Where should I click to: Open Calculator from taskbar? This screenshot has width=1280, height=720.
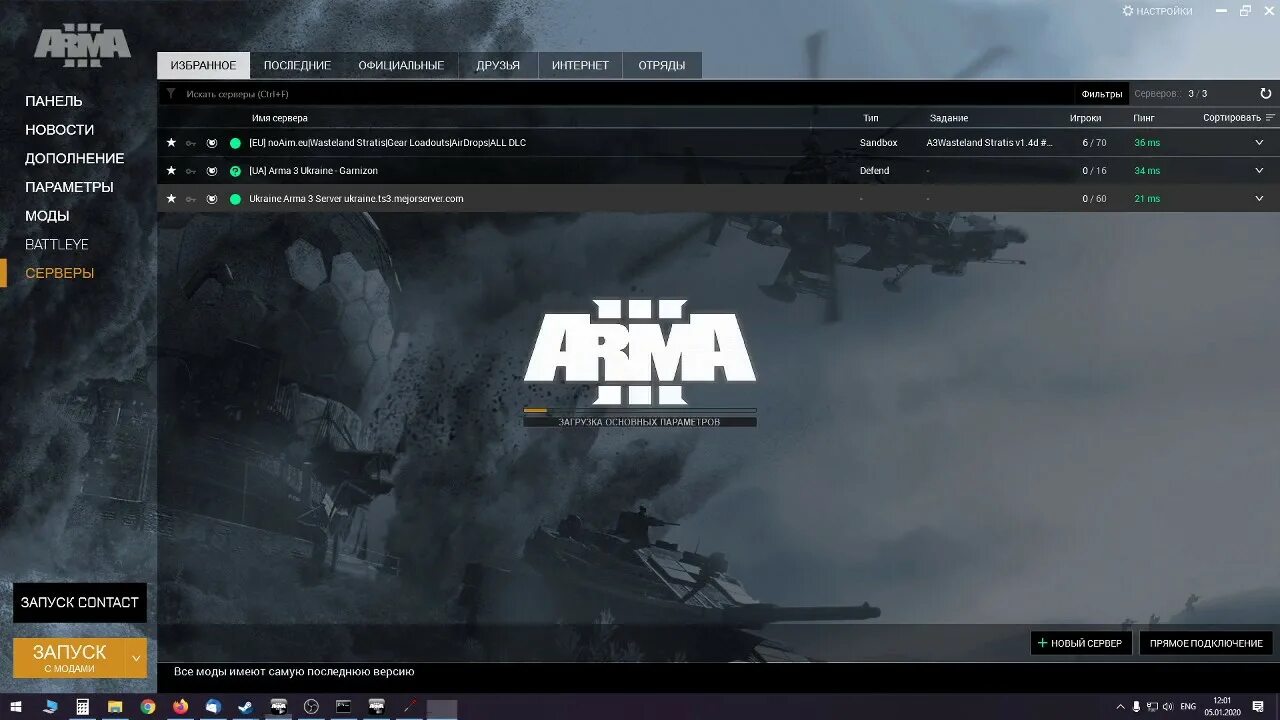point(83,706)
